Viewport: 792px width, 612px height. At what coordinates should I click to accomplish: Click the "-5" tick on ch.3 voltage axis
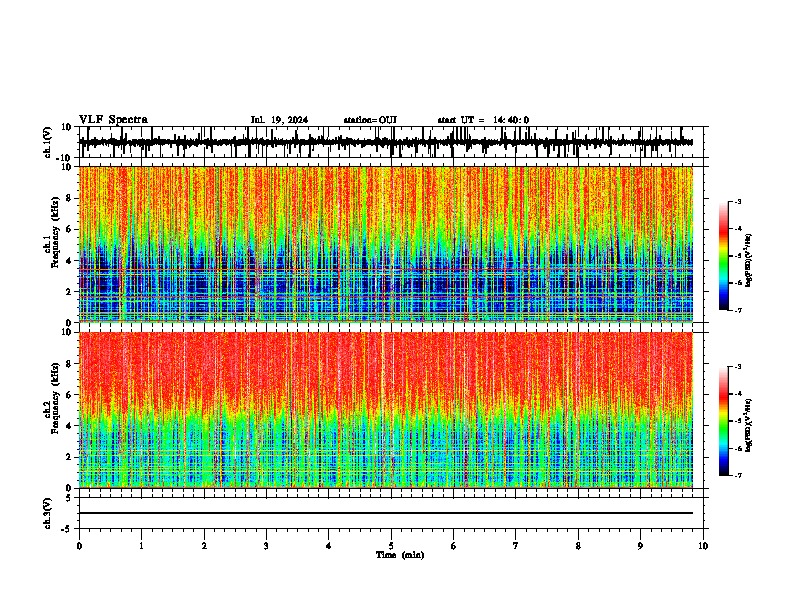pos(67,529)
